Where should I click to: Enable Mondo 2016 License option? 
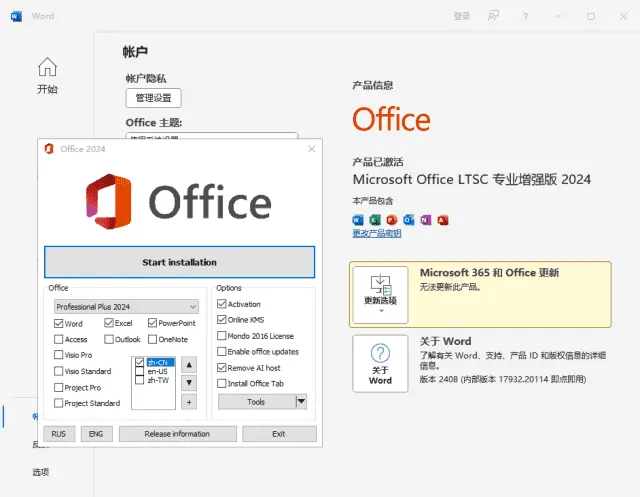[x=222, y=335]
